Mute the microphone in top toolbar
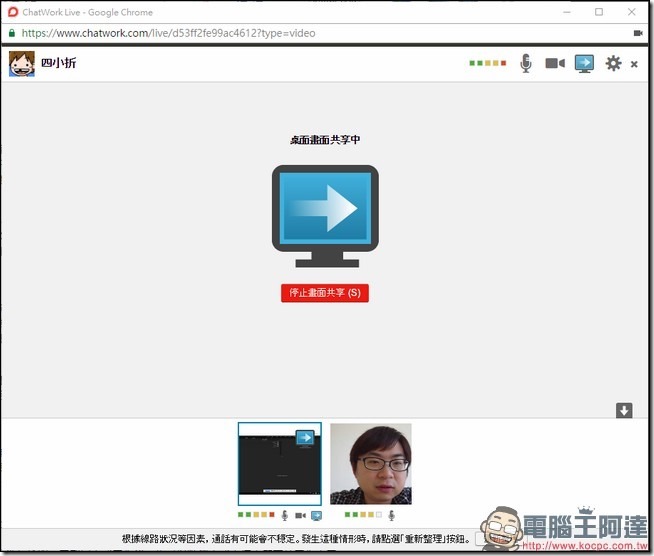654x556 pixels. pos(526,63)
